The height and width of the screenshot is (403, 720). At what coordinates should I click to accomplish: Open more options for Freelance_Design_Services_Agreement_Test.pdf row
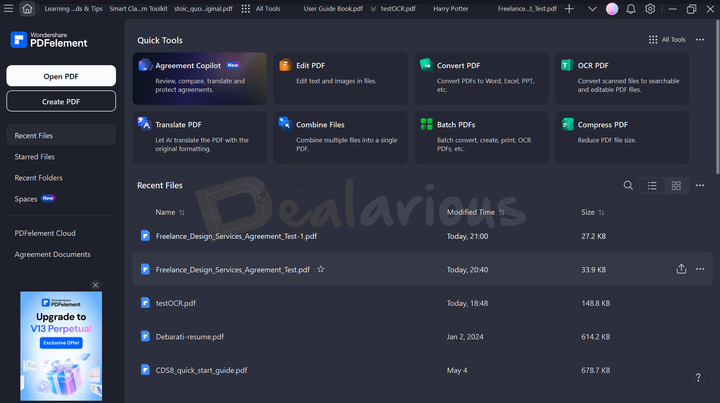(x=700, y=269)
